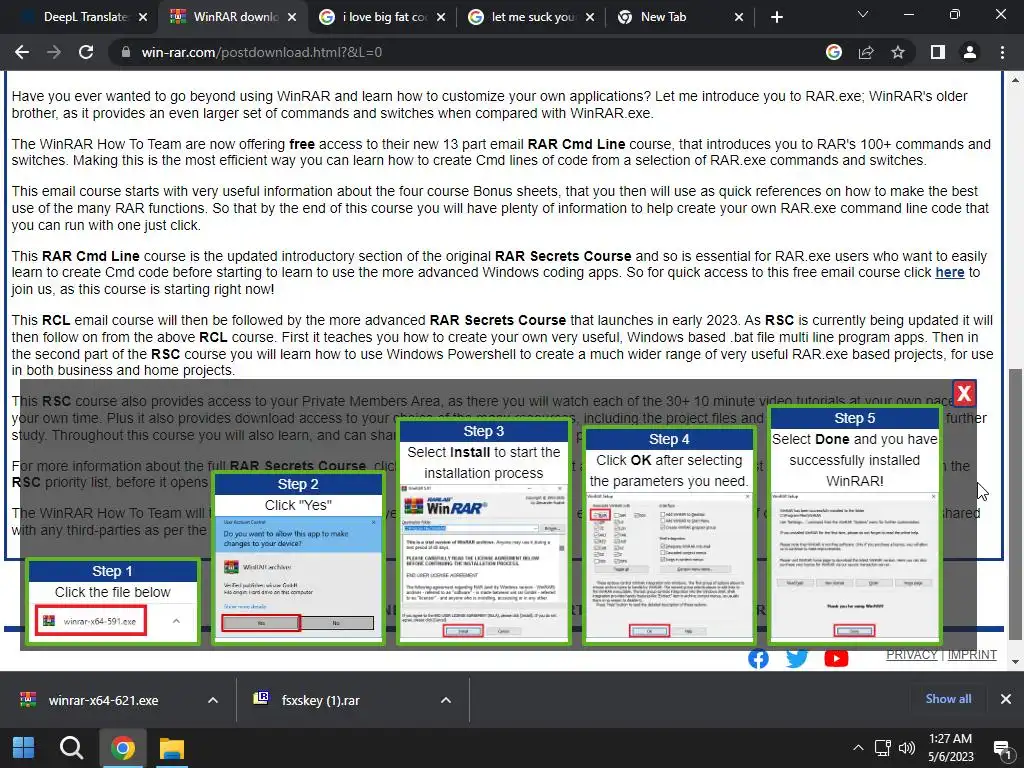
Task: Click the Step 1 thumbnail image
Action: [113, 601]
